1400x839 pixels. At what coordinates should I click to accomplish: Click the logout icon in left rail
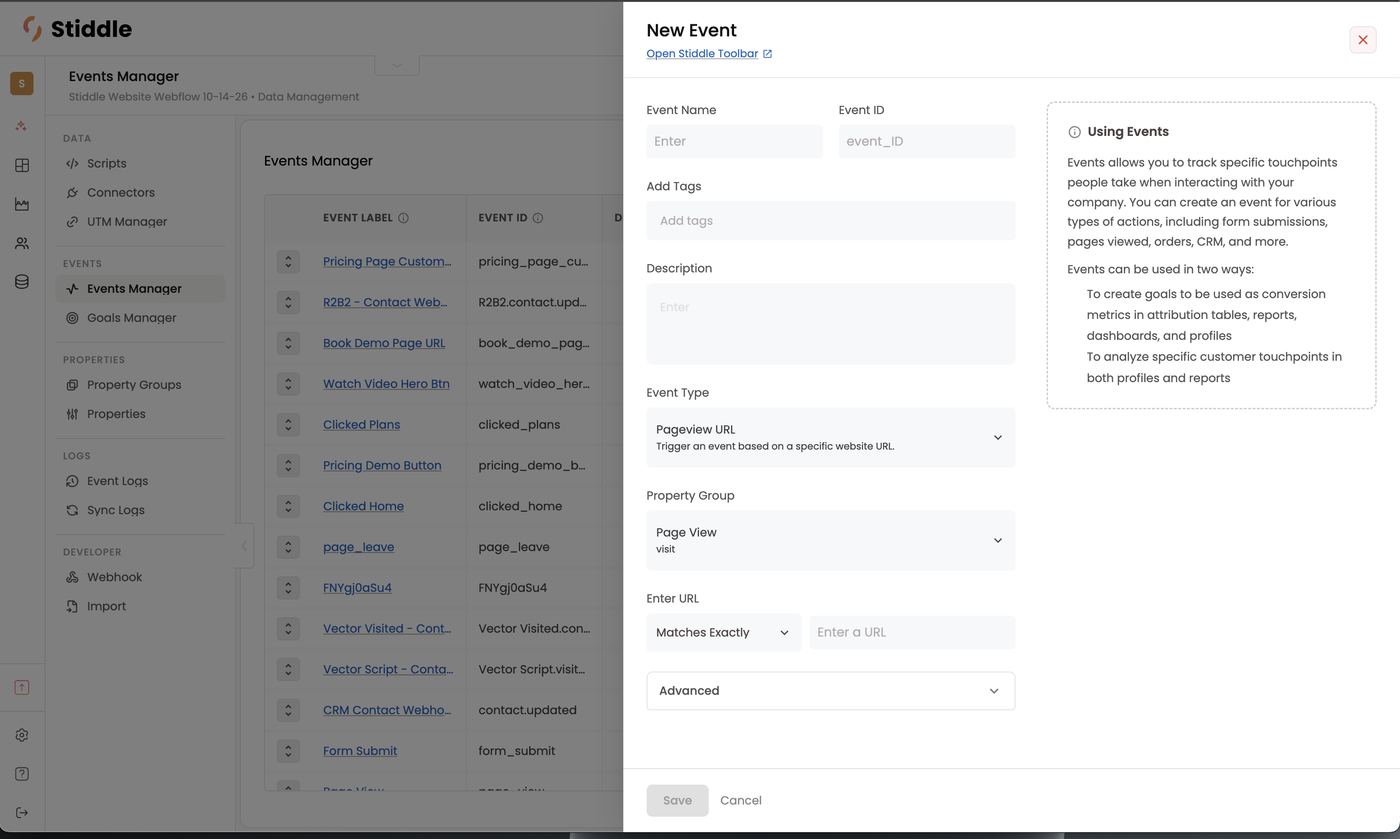22,813
